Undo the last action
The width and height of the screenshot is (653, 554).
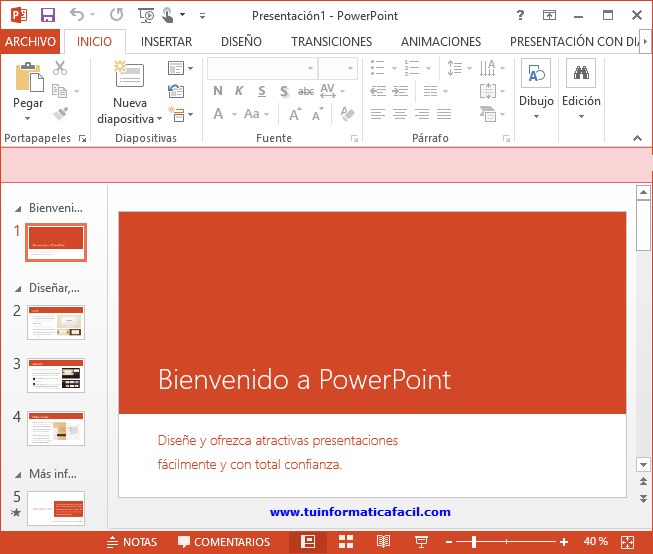pos(77,15)
